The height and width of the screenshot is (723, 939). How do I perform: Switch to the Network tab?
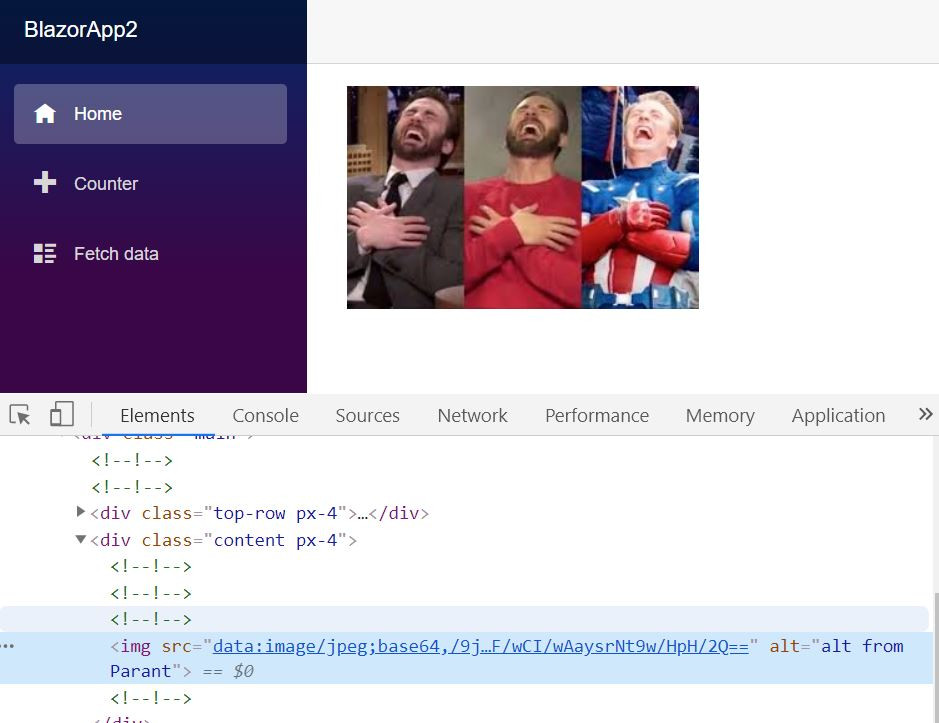pyautogui.click(x=472, y=415)
